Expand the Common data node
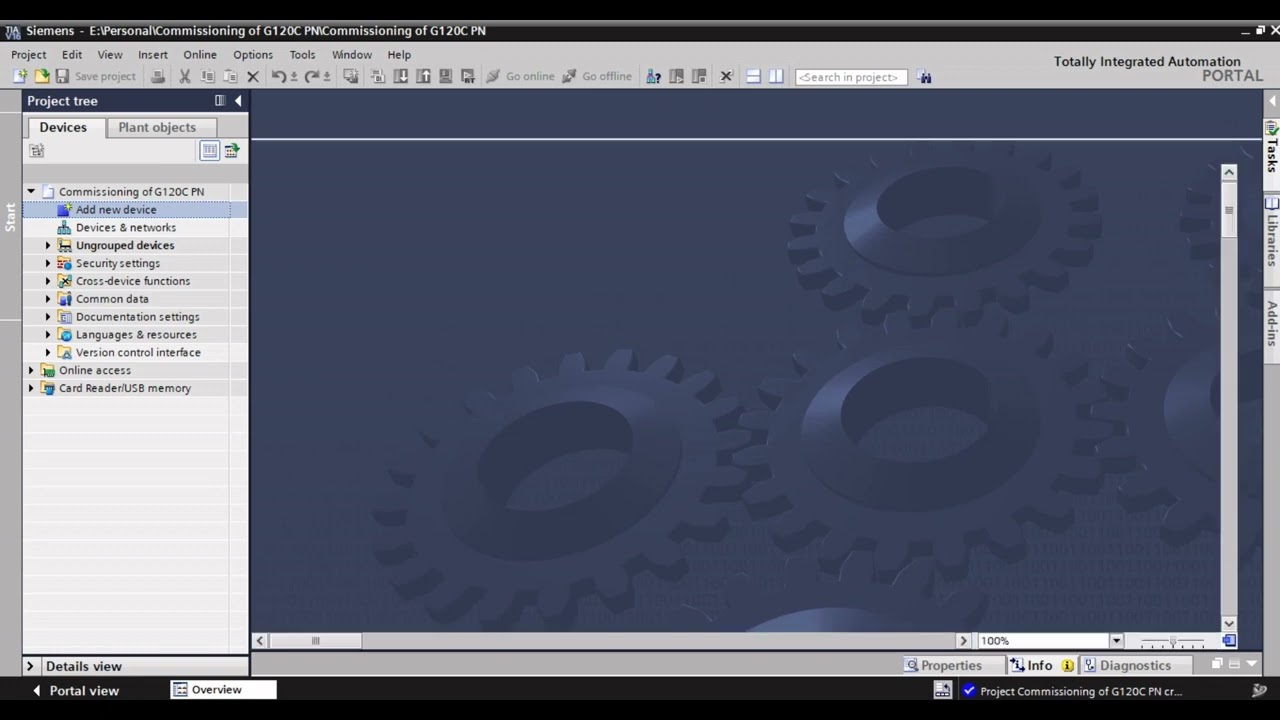Image resolution: width=1280 pixels, height=720 pixels. click(47, 299)
